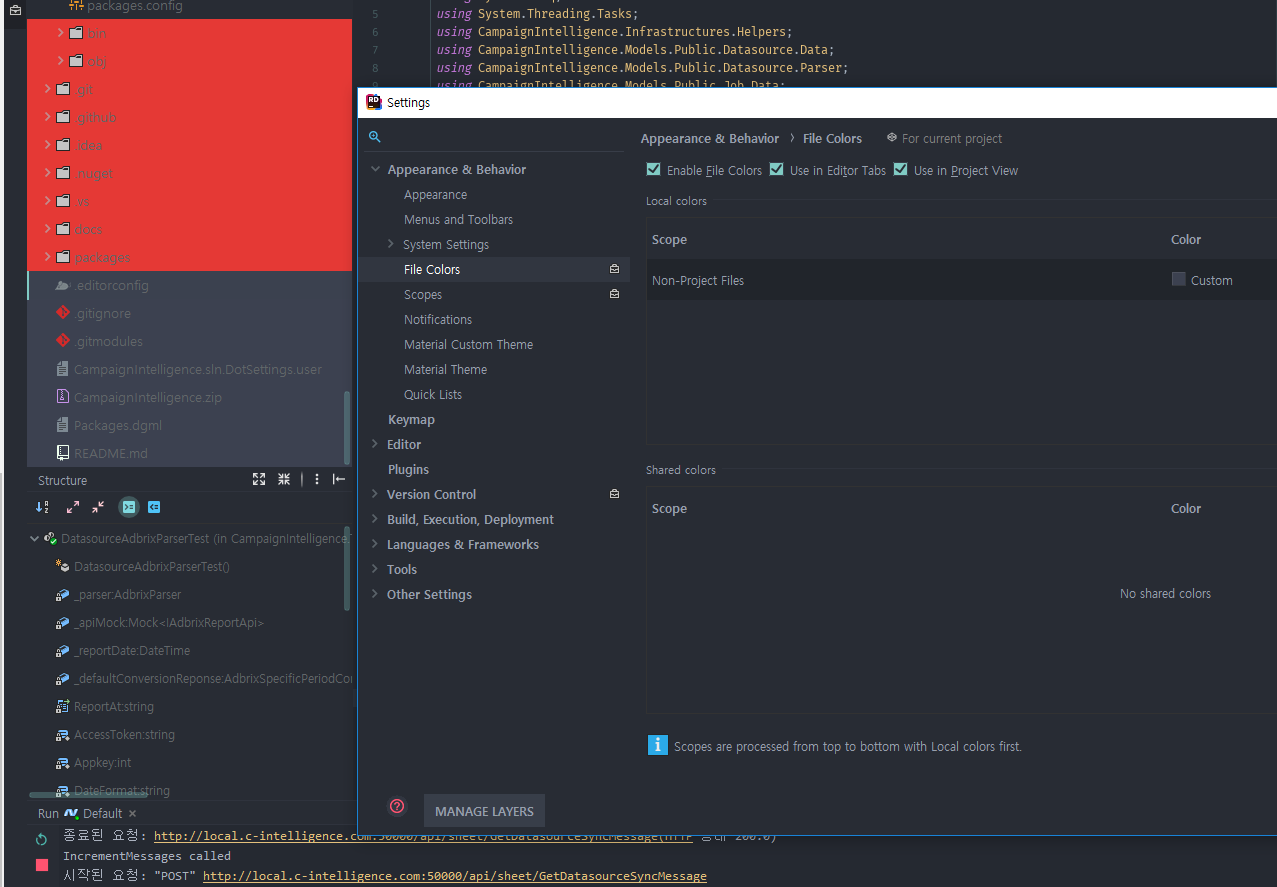Click Custom color checkbox for Non-Project Files
The width and height of the screenshot is (1277, 887).
(1179, 280)
